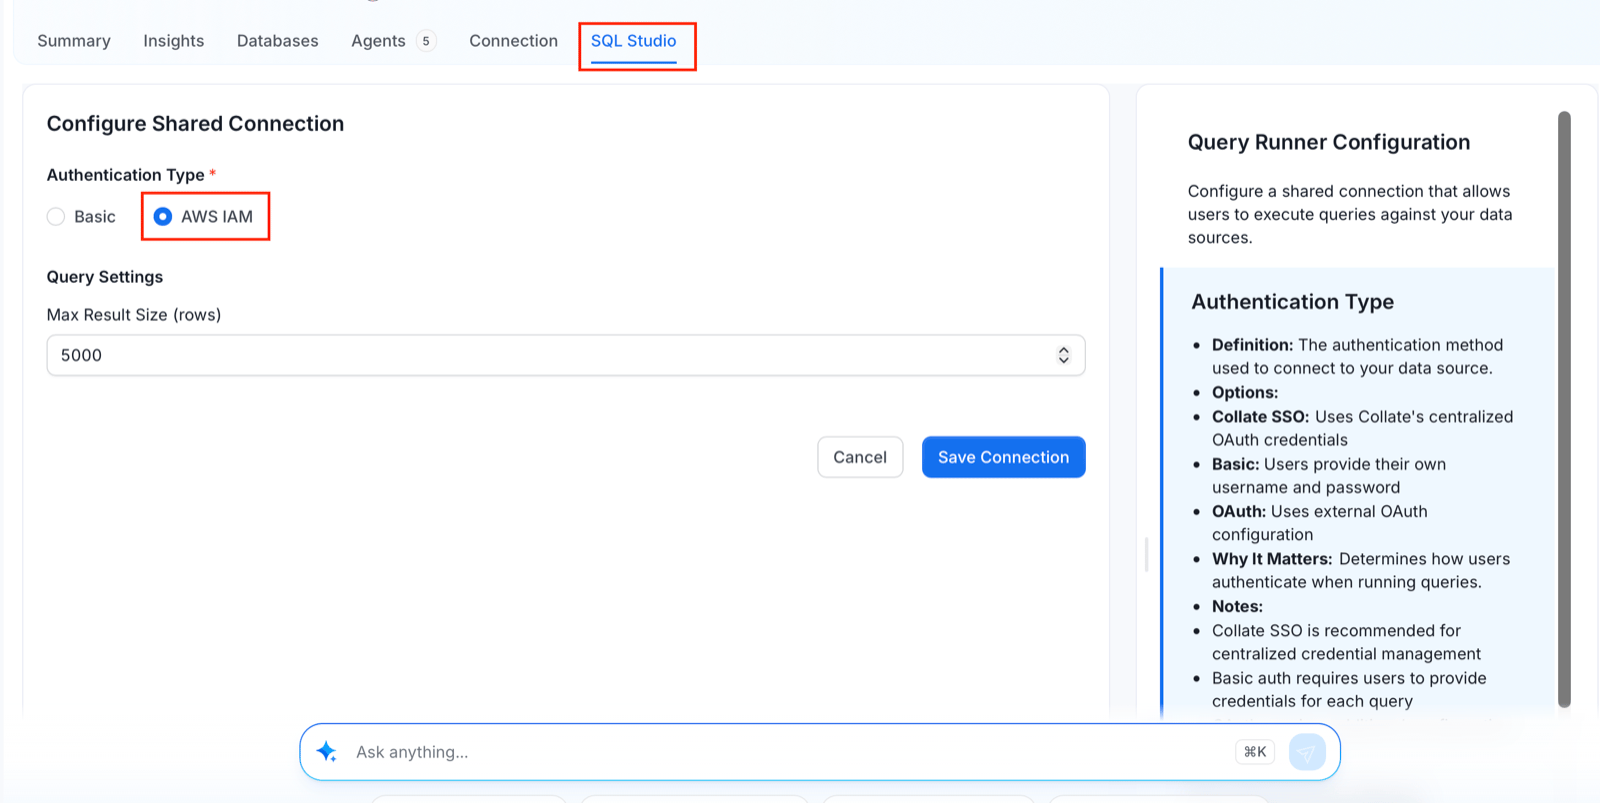Click the help panel vertical scrollbar
Screen dimensions: 1600x803
1564,410
